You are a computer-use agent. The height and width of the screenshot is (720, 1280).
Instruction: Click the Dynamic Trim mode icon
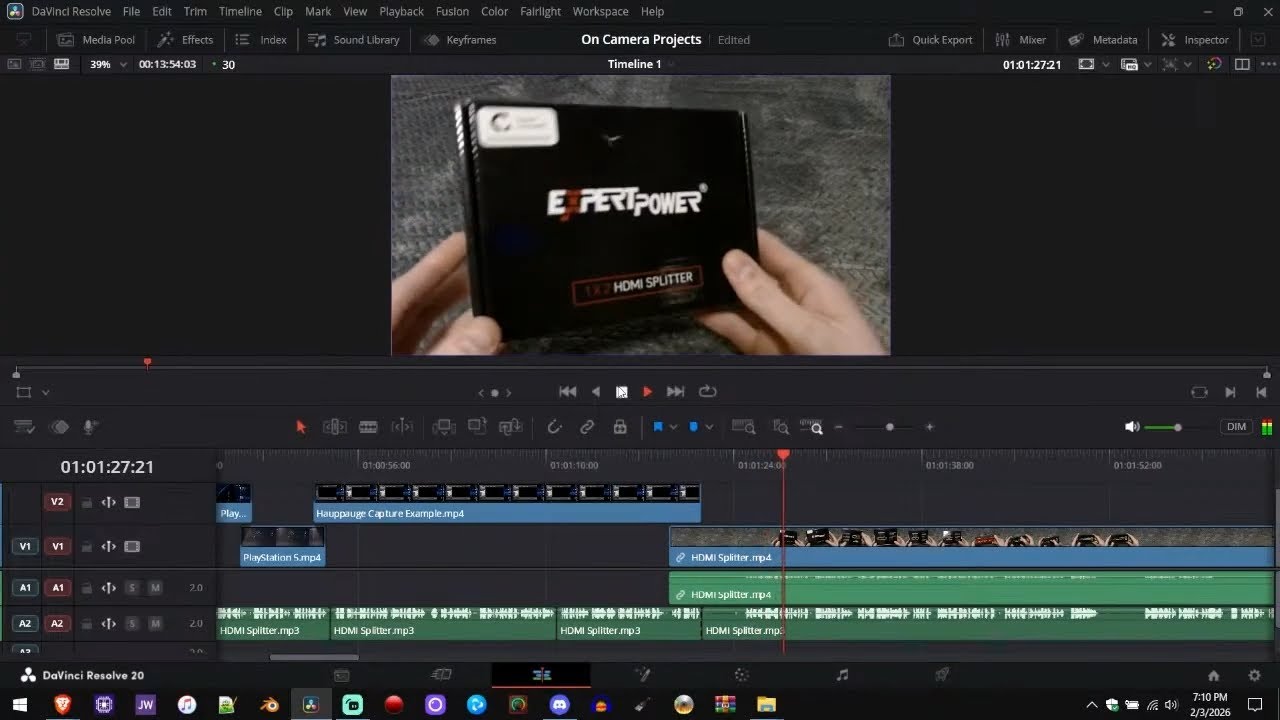click(401, 427)
